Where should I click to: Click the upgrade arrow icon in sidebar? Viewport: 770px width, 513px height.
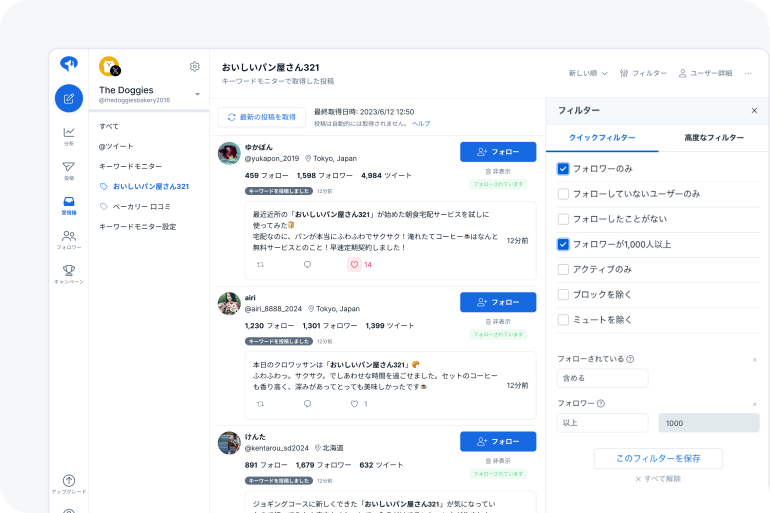click(69, 481)
